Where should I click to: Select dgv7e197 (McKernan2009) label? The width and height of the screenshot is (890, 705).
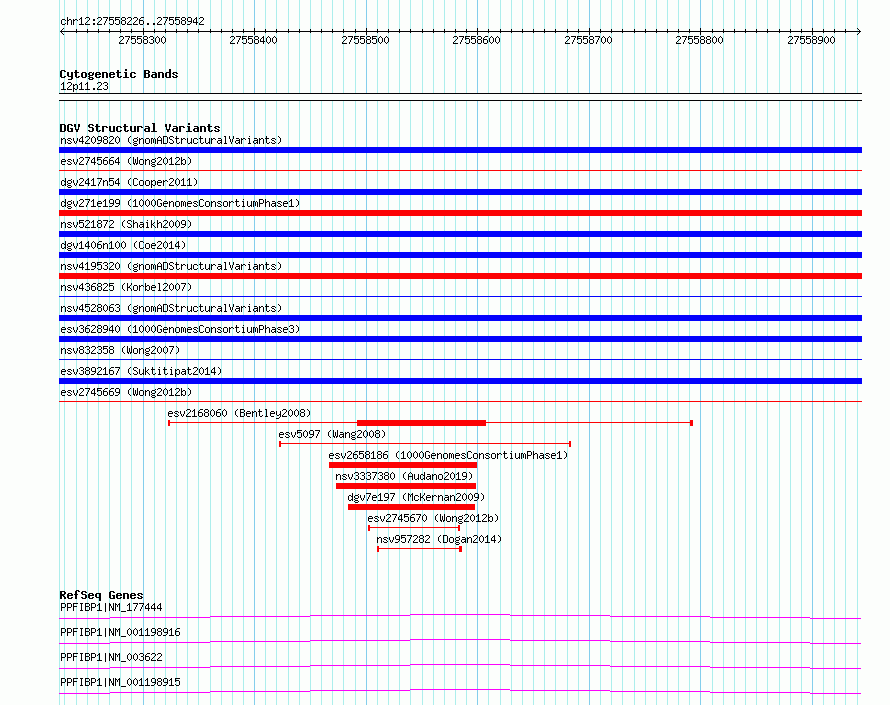(x=416, y=497)
